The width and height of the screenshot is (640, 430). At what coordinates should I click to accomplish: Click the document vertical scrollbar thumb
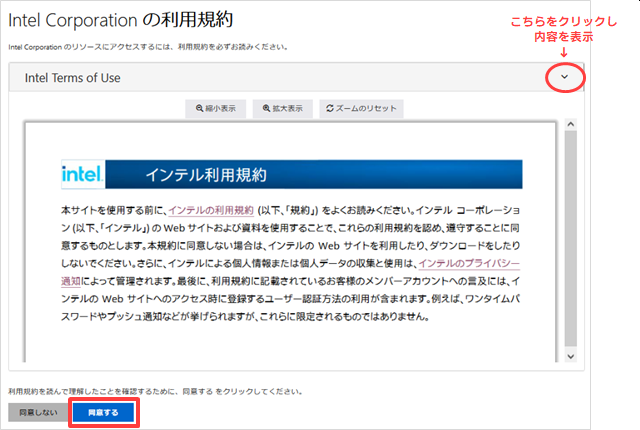571,238
